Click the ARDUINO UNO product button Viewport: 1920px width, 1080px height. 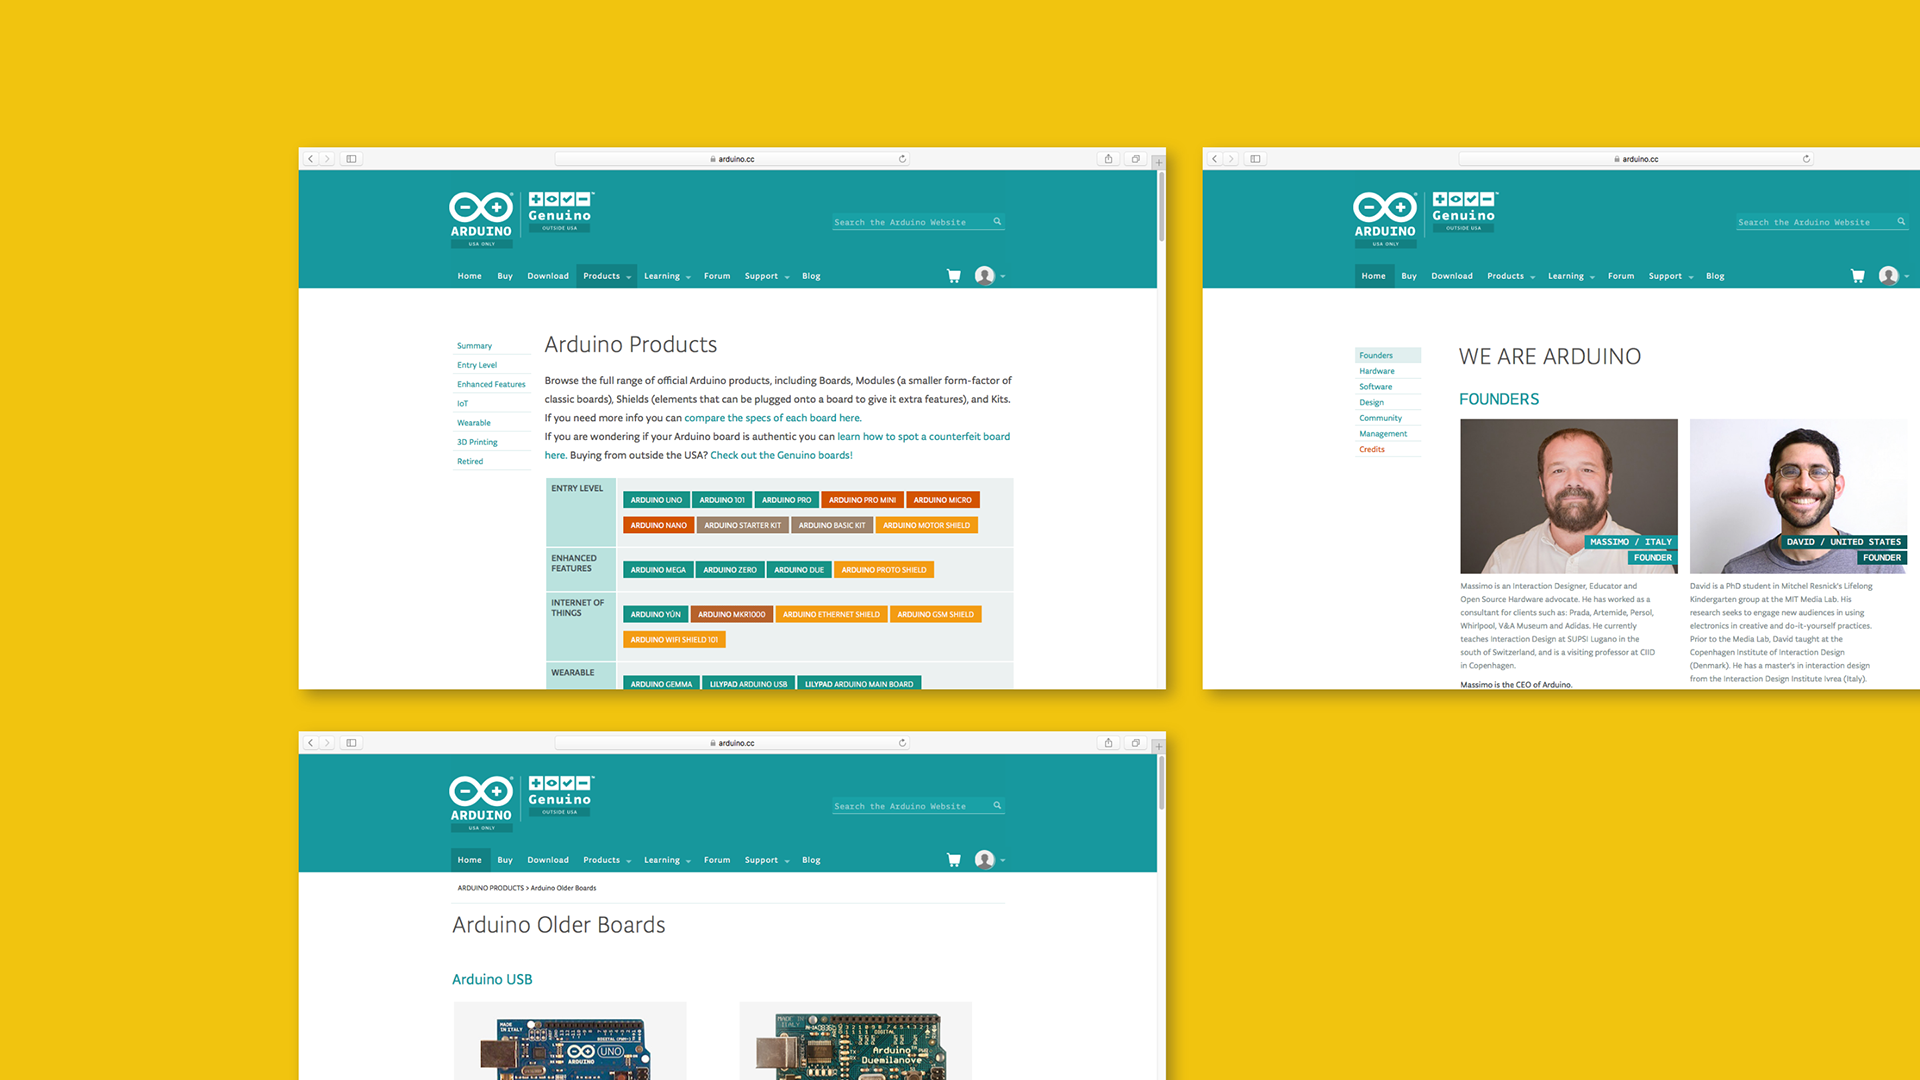pyautogui.click(x=656, y=500)
